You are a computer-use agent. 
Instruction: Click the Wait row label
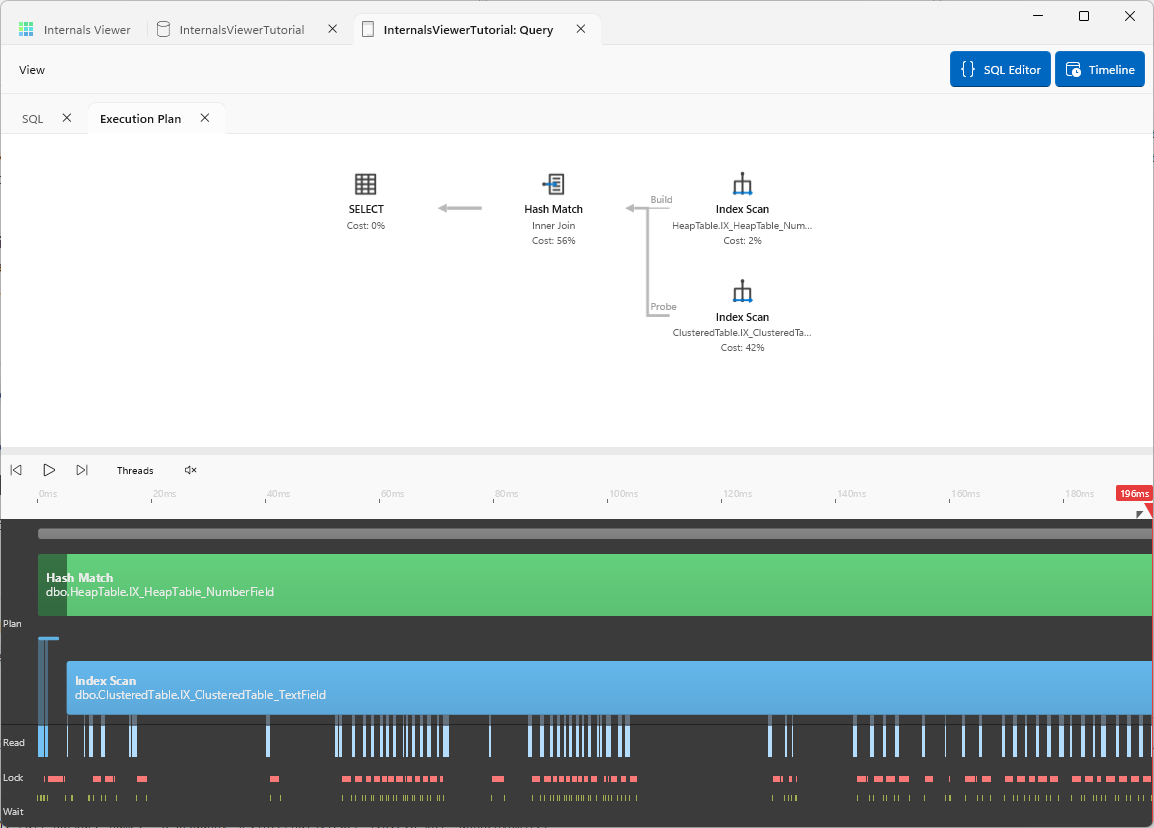coord(13,812)
